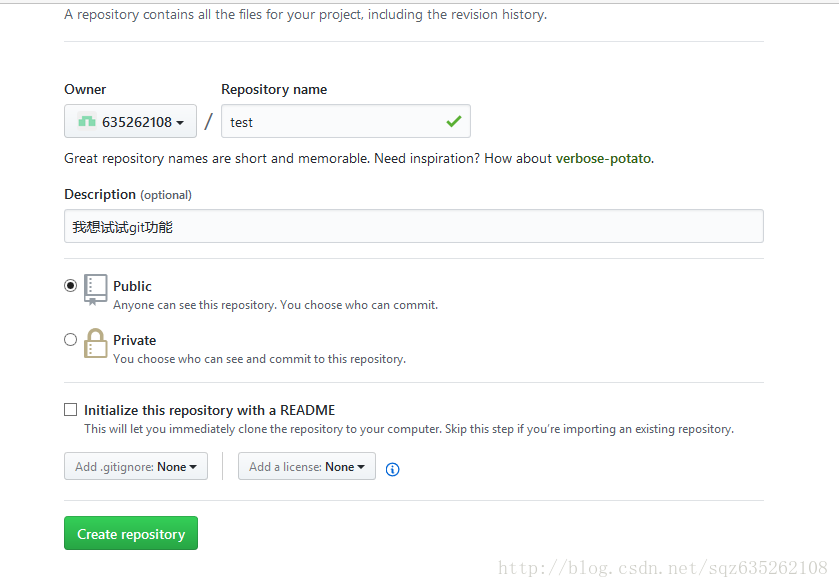This screenshot has width=839, height=588.
Task: Select the Public radio button
Action: tap(70, 285)
